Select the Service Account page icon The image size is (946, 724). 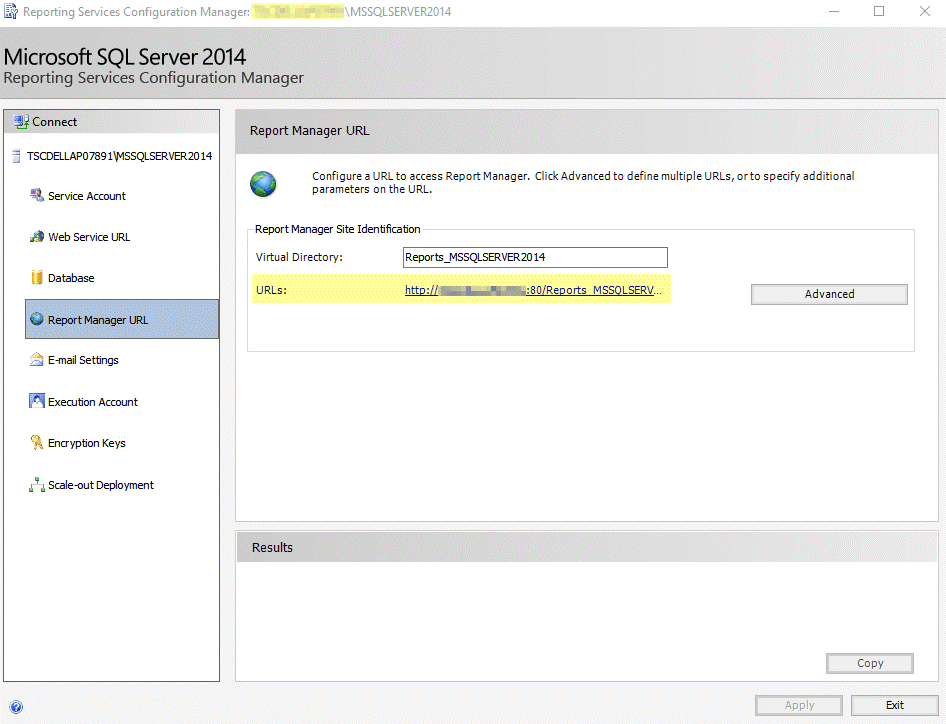tap(37, 196)
